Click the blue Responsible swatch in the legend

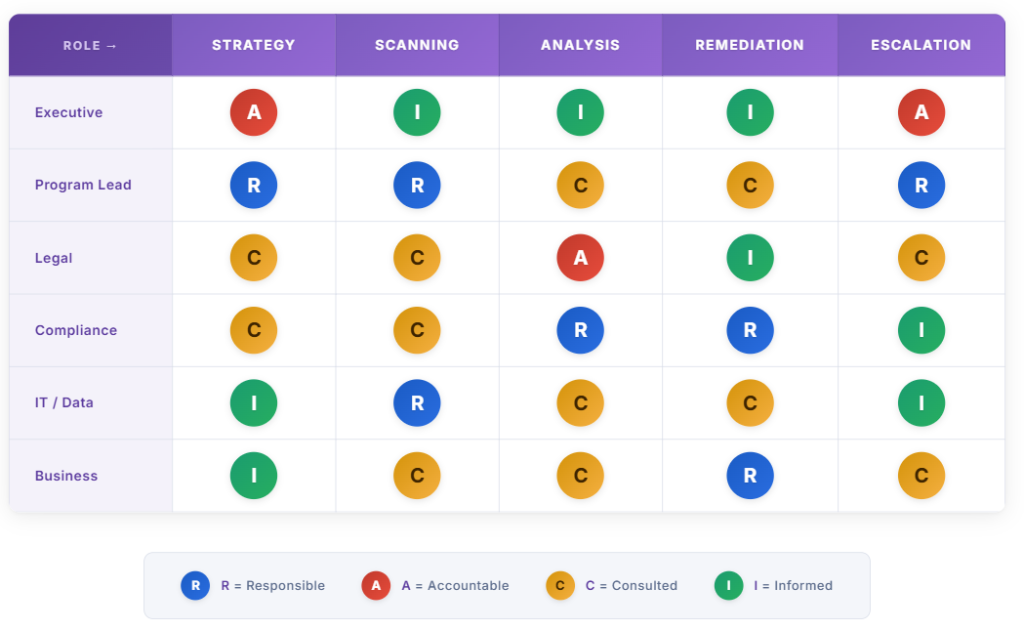(195, 586)
